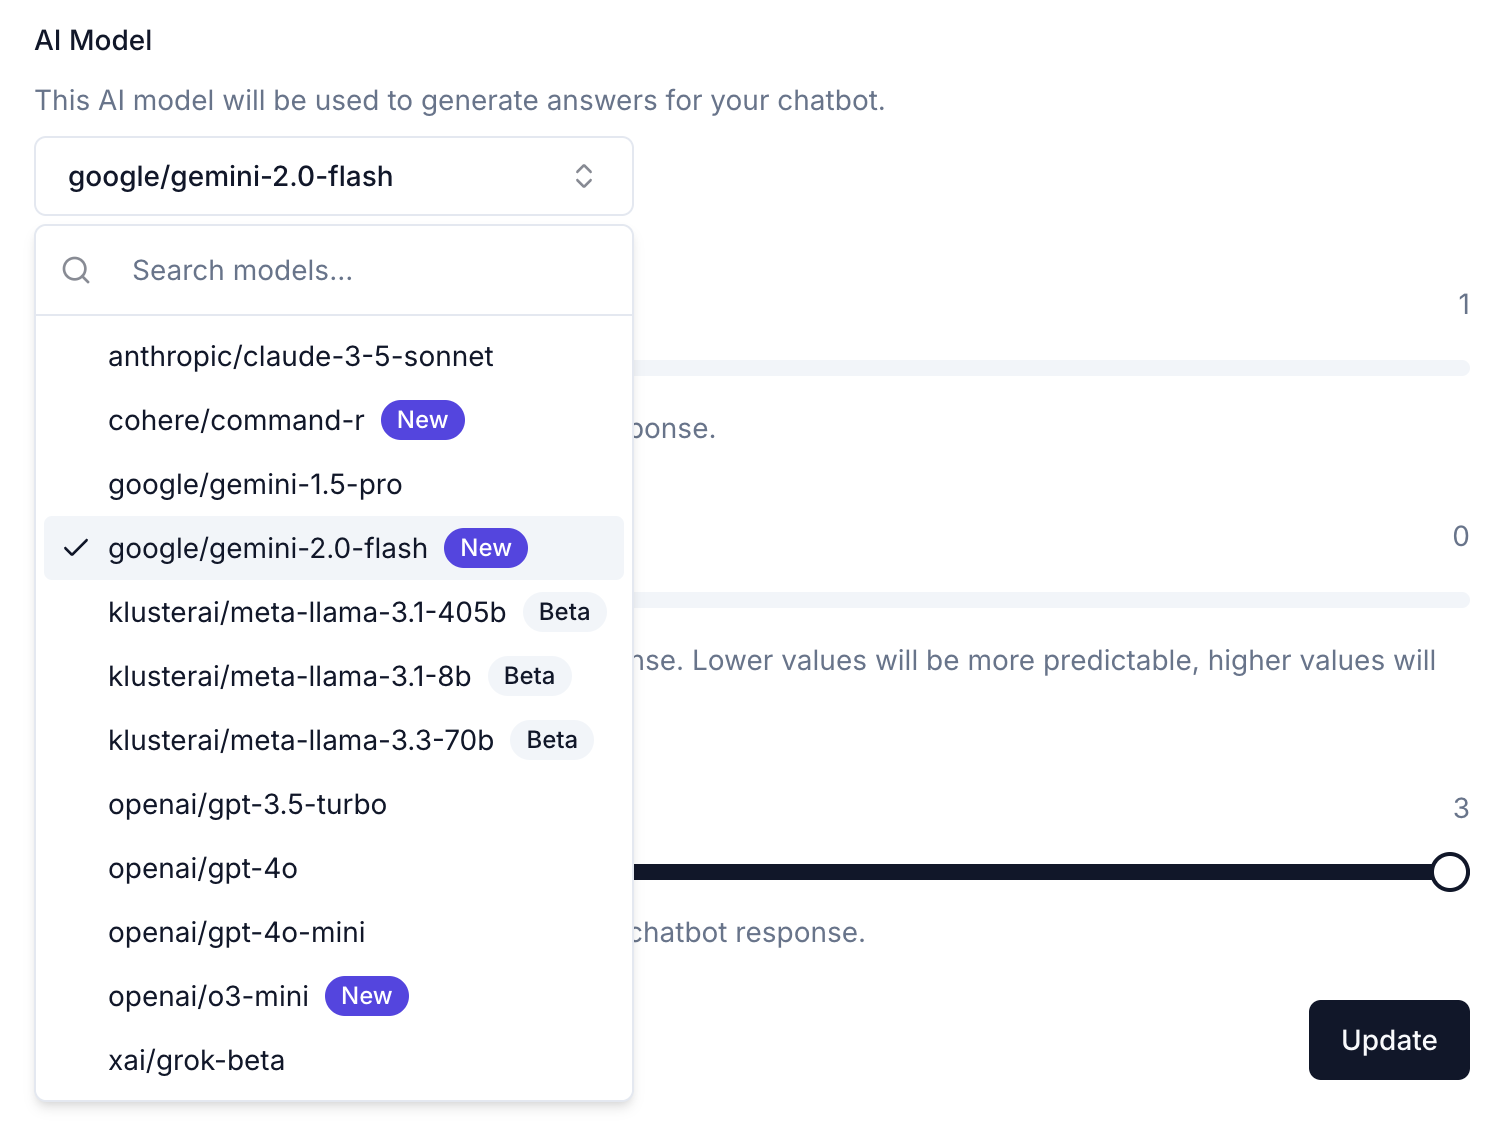Viewport: 1504px width, 1124px height.
Task: Click the New badge on openai/o3-mini
Action: tap(366, 996)
